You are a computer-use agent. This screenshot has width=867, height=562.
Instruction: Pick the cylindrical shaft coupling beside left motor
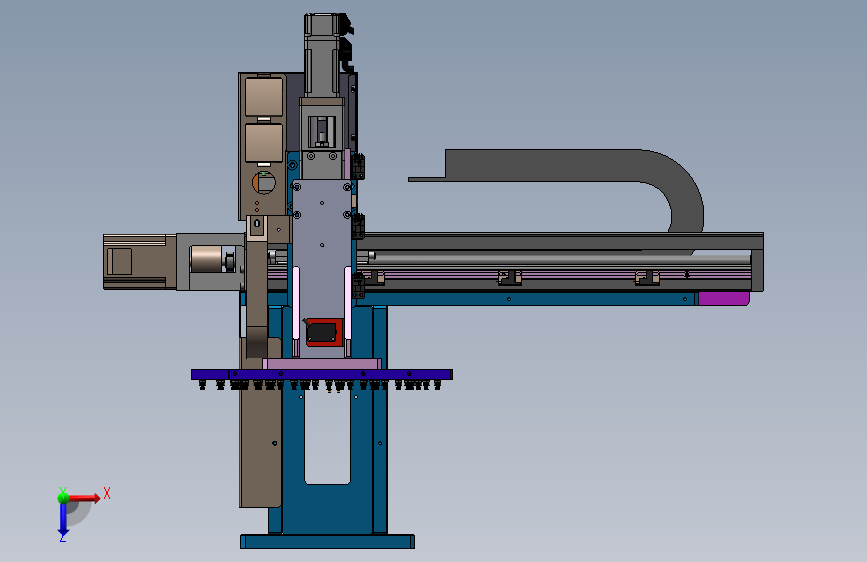click(206, 259)
